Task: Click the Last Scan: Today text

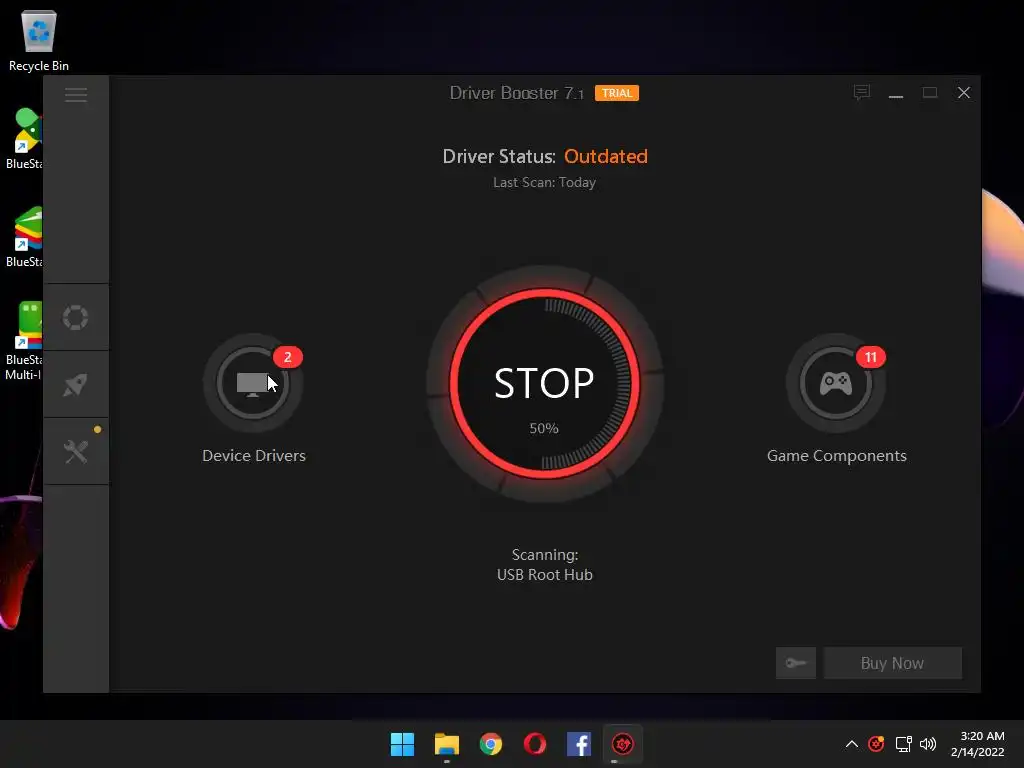Action: (x=544, y=182)
